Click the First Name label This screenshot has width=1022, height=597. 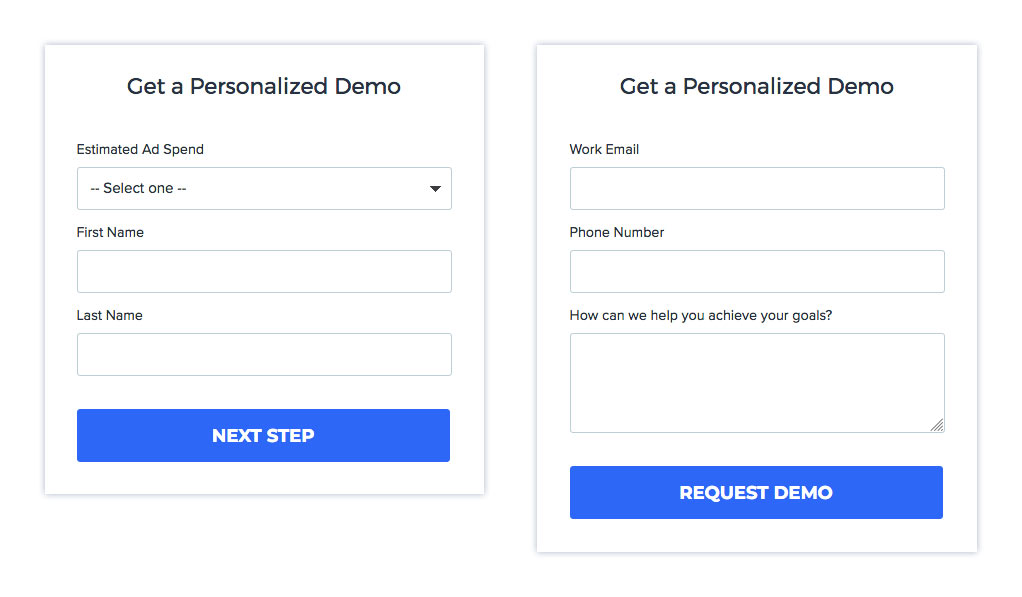[110, 232]
